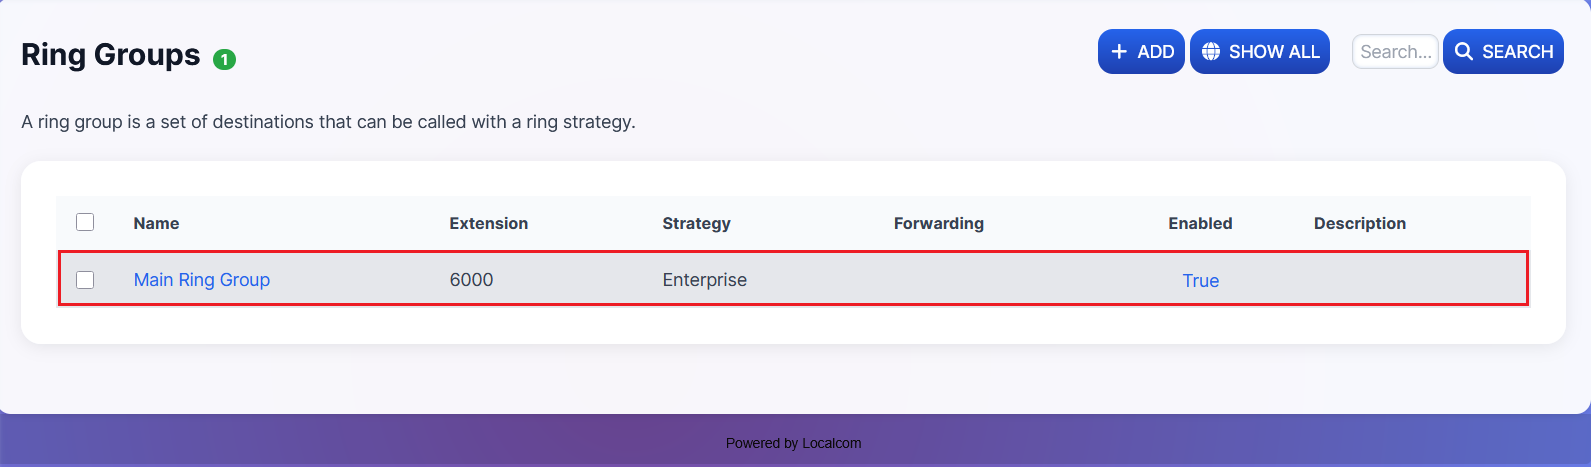Check the Main Ring Group row checkbox
Viewport: 1591px width, 467px height.
click(85, 280)
